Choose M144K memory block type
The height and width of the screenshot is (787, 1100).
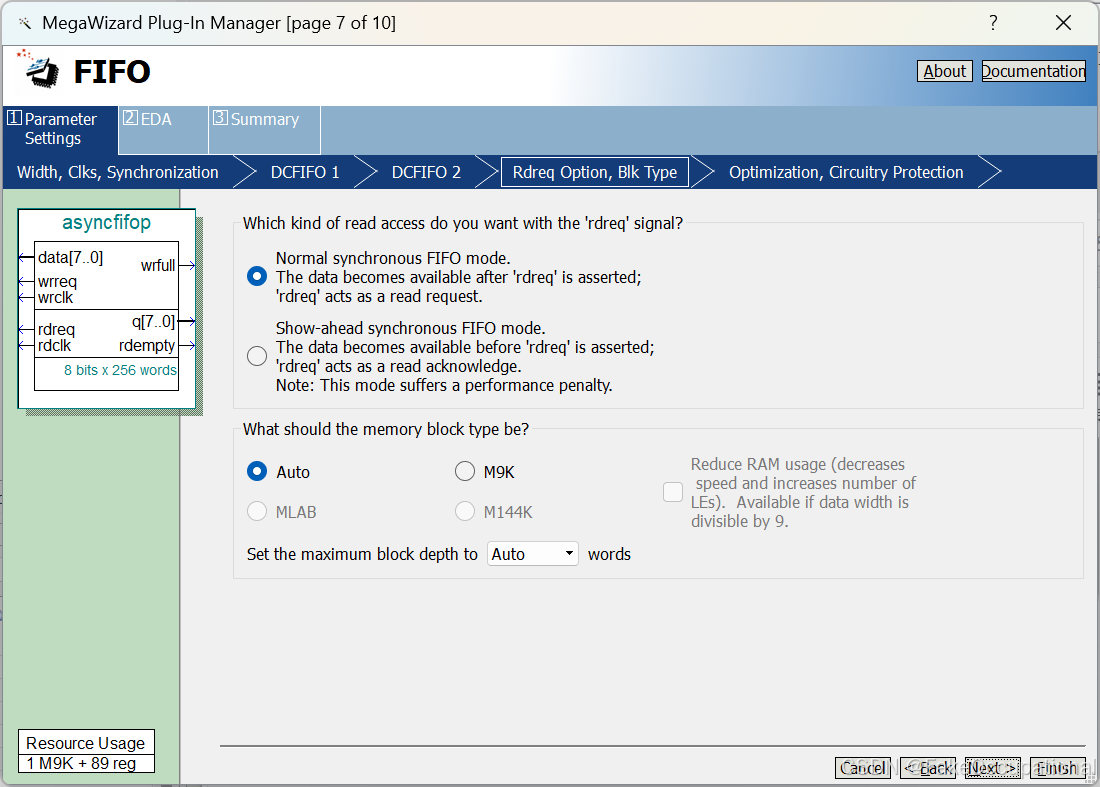(x=464, y=511)
